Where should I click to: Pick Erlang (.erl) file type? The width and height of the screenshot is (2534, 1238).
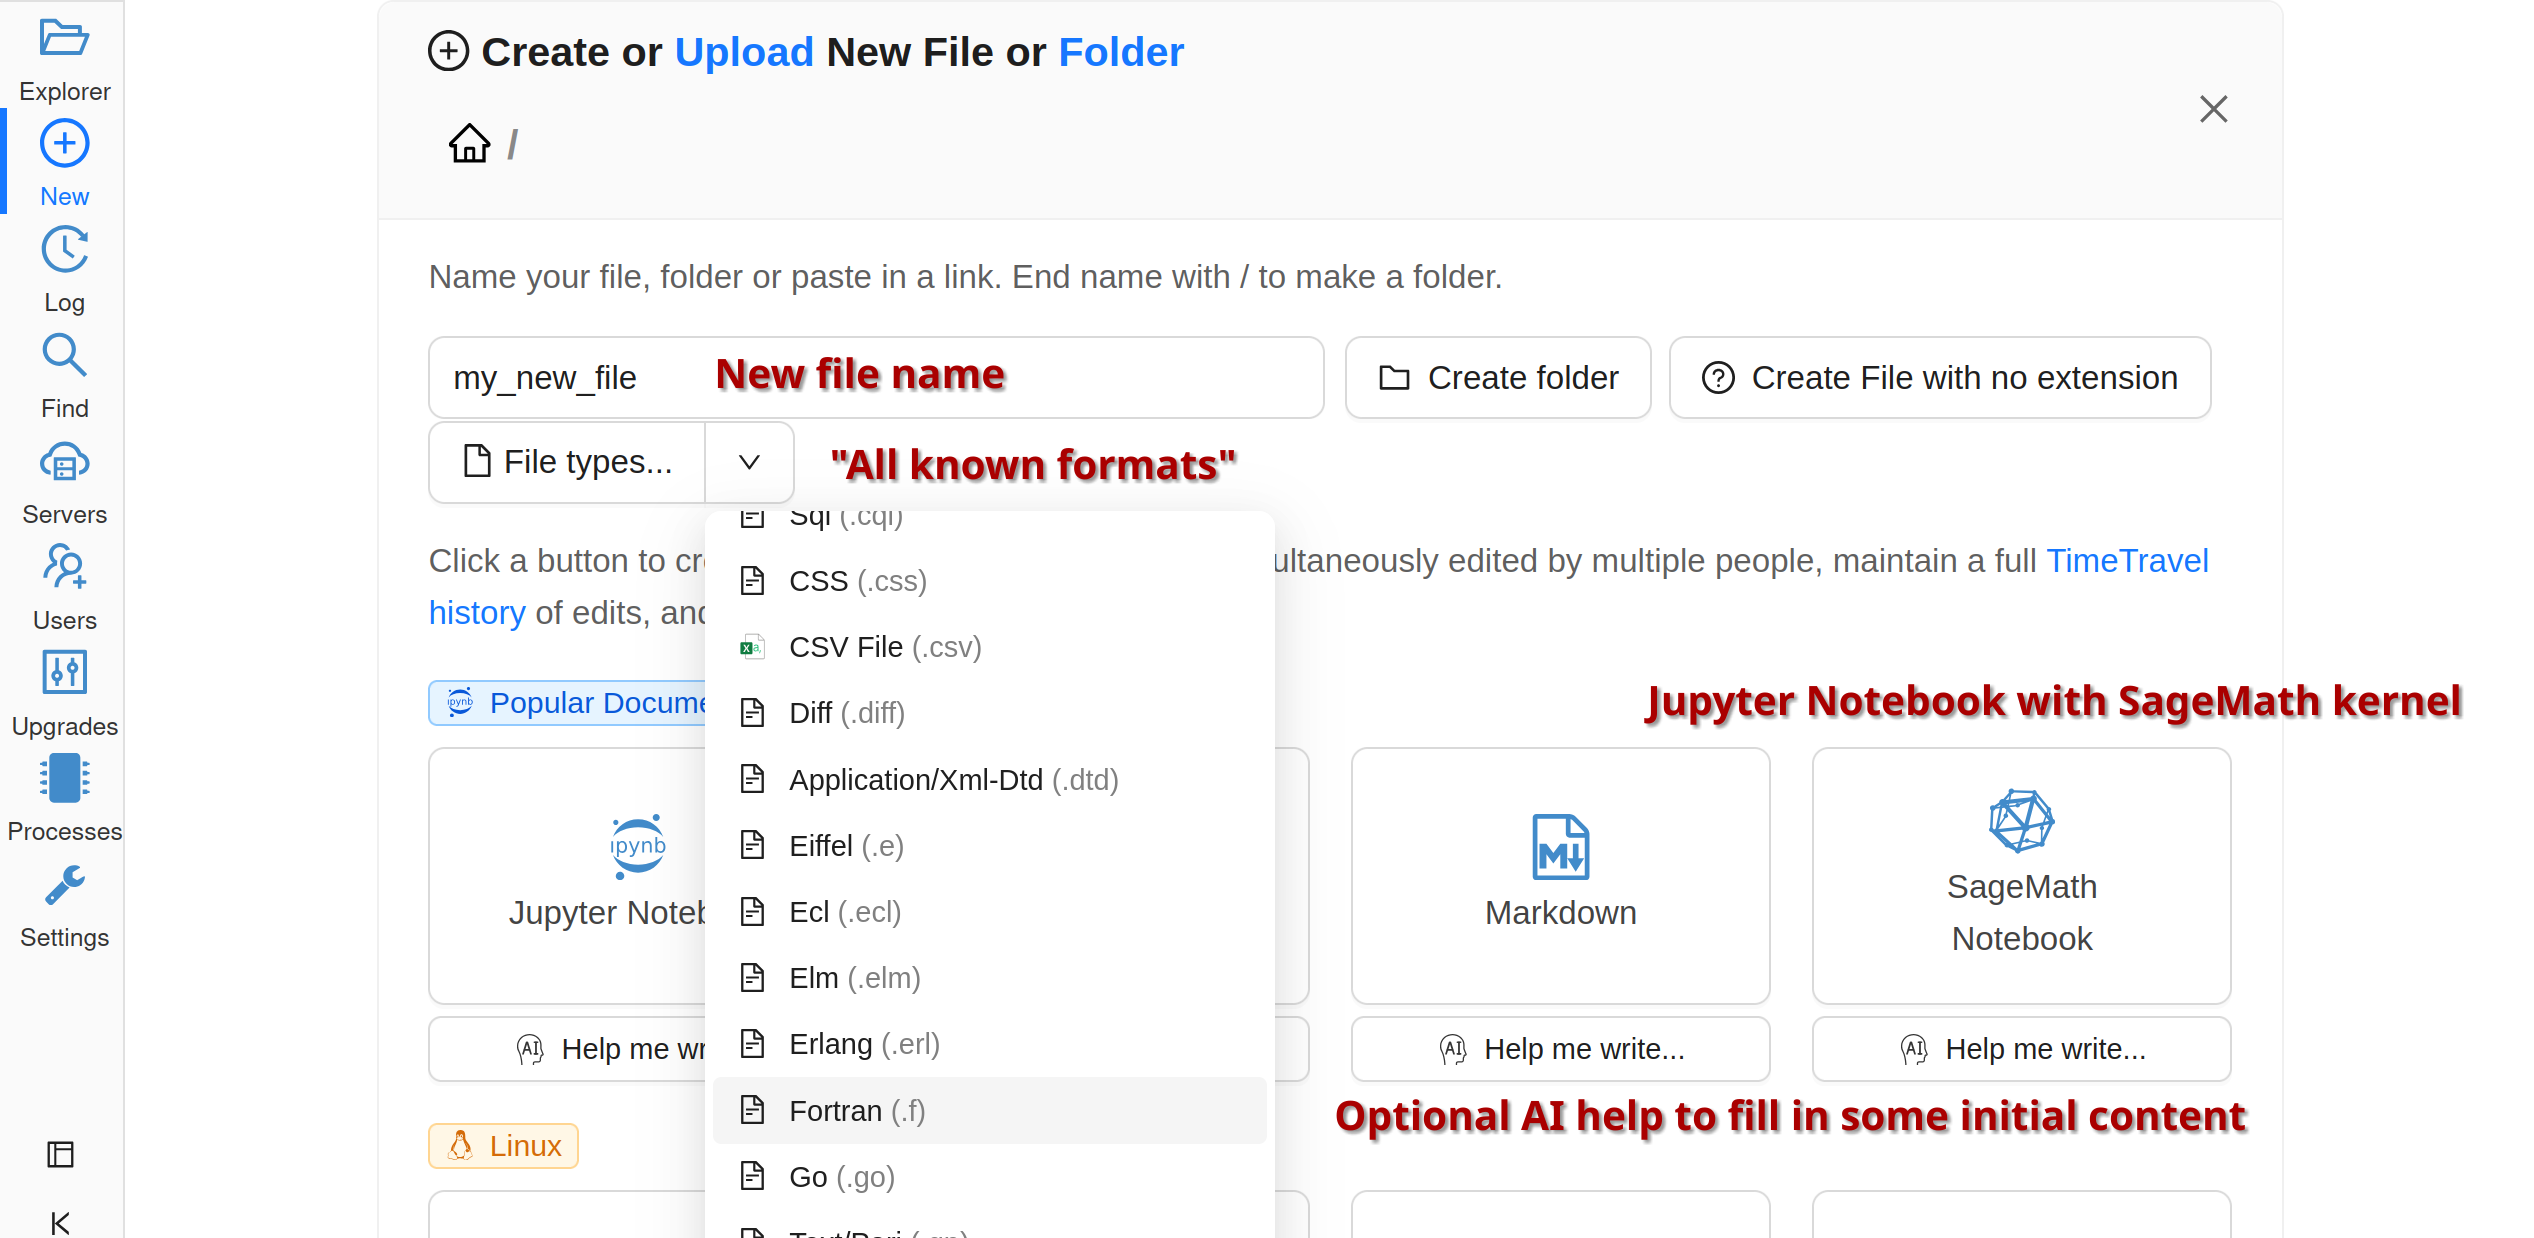tap(863, 1044)
